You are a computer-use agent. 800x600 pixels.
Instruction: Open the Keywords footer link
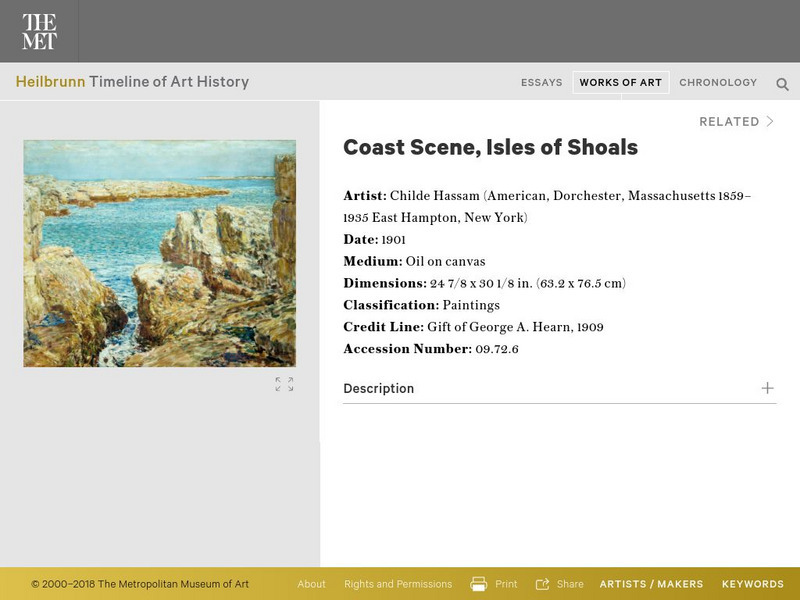(x=753, y=584)
